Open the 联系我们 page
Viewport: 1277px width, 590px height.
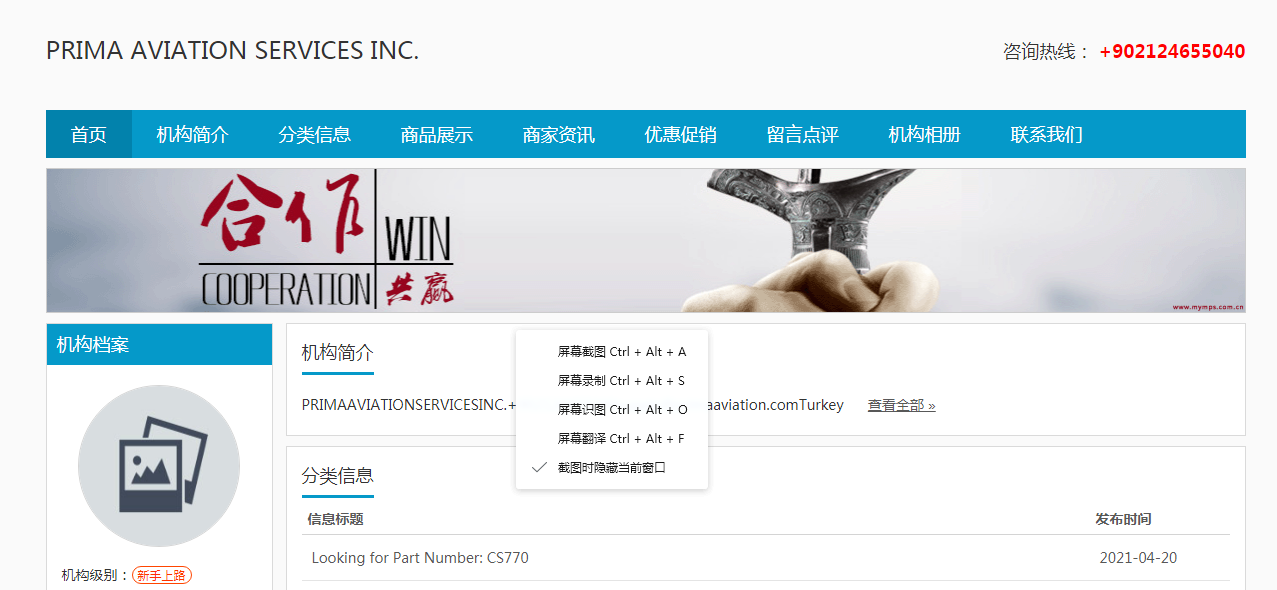click(x=1047, y=134)
